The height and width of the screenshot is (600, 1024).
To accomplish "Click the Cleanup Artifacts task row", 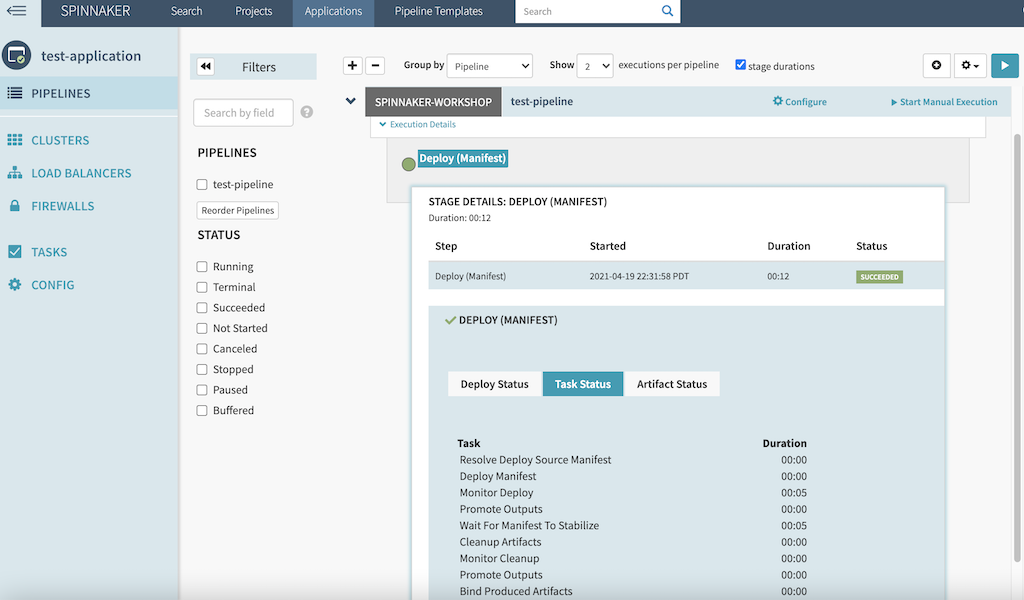I will coord(632,542).
